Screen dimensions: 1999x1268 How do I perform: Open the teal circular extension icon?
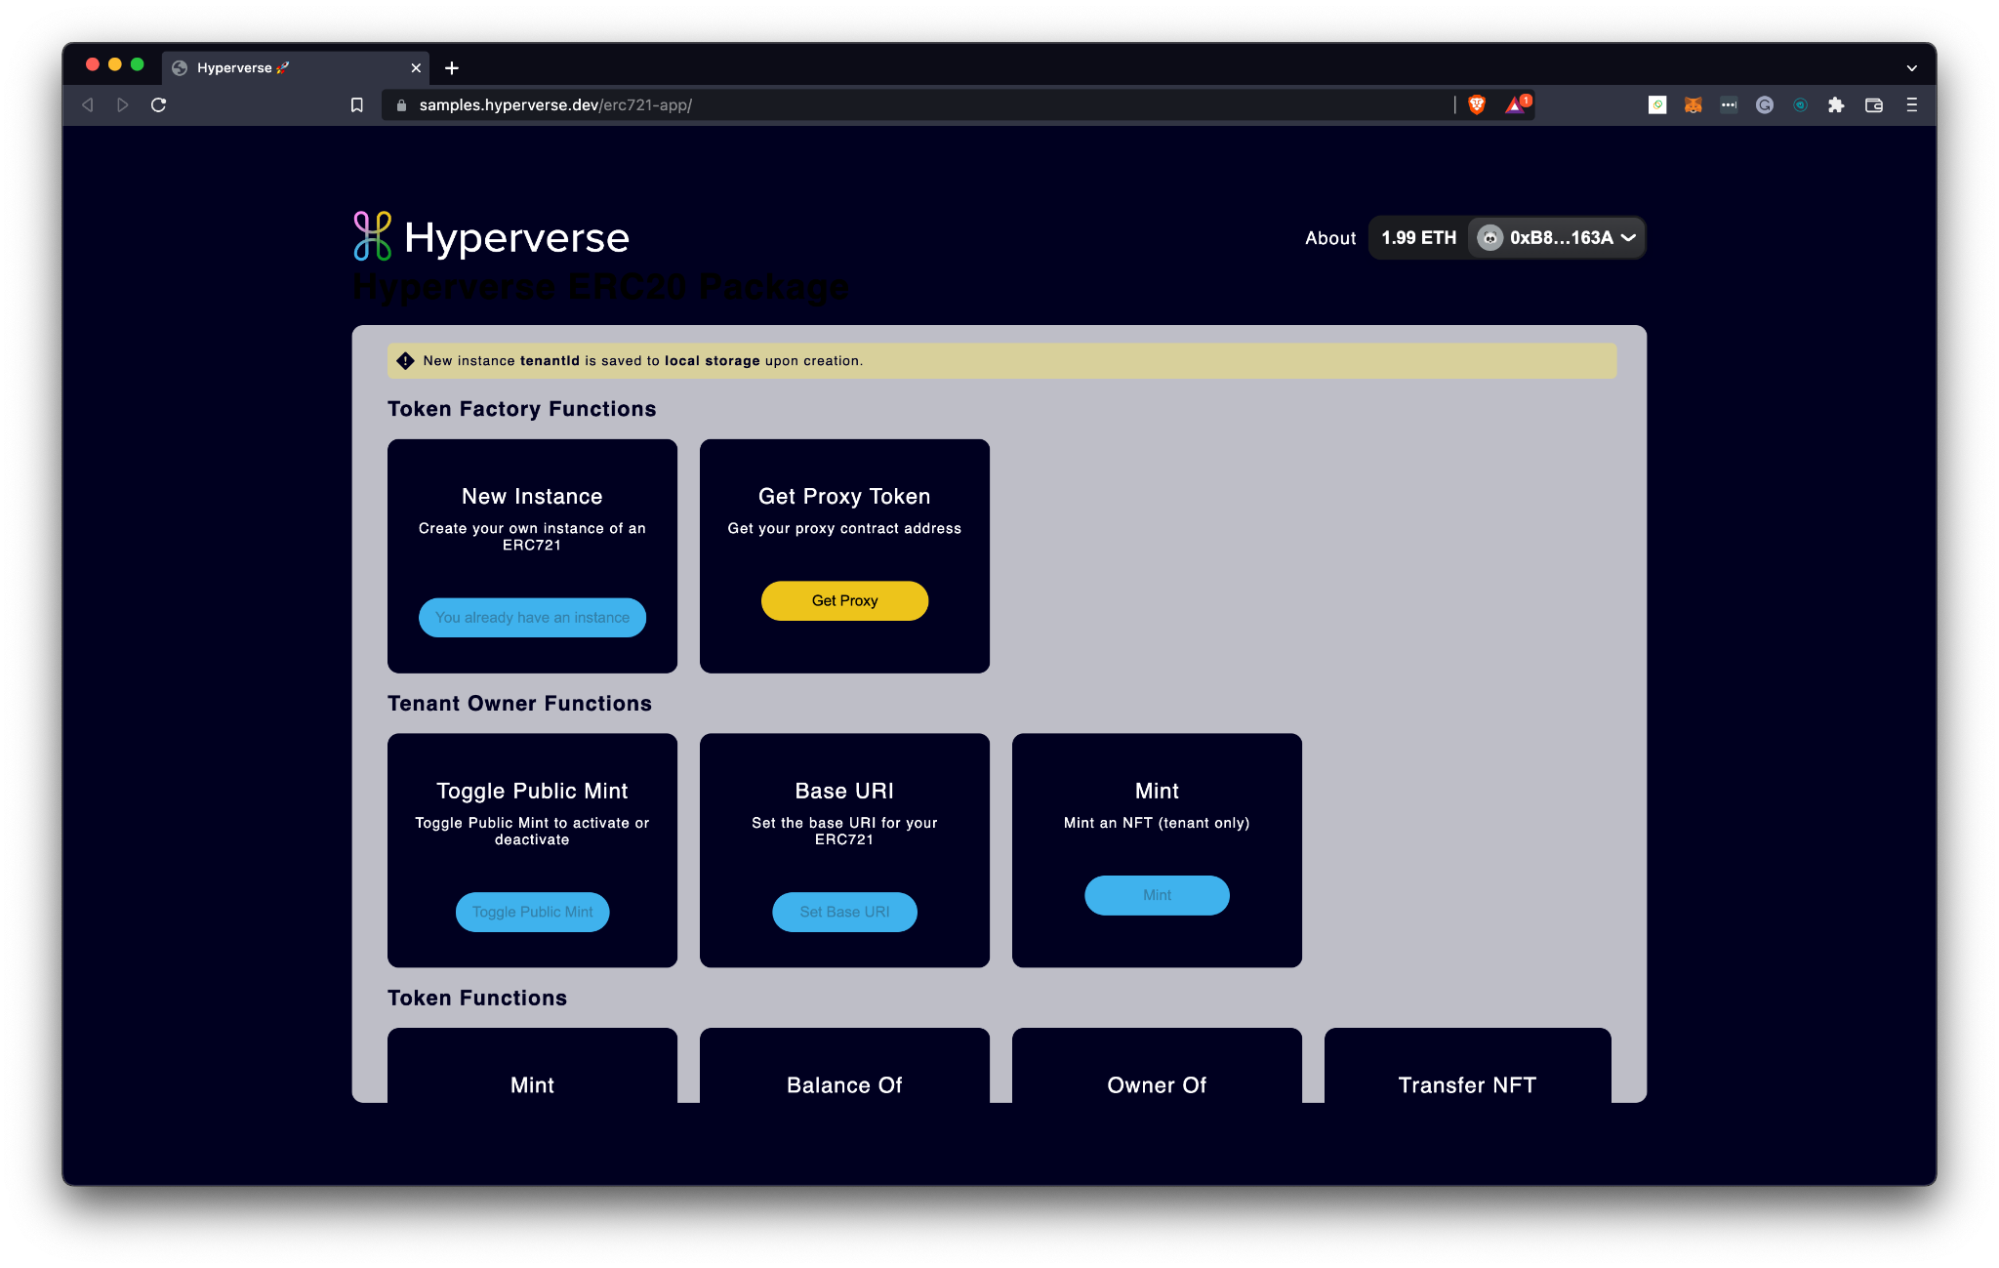click(1800, 105)
